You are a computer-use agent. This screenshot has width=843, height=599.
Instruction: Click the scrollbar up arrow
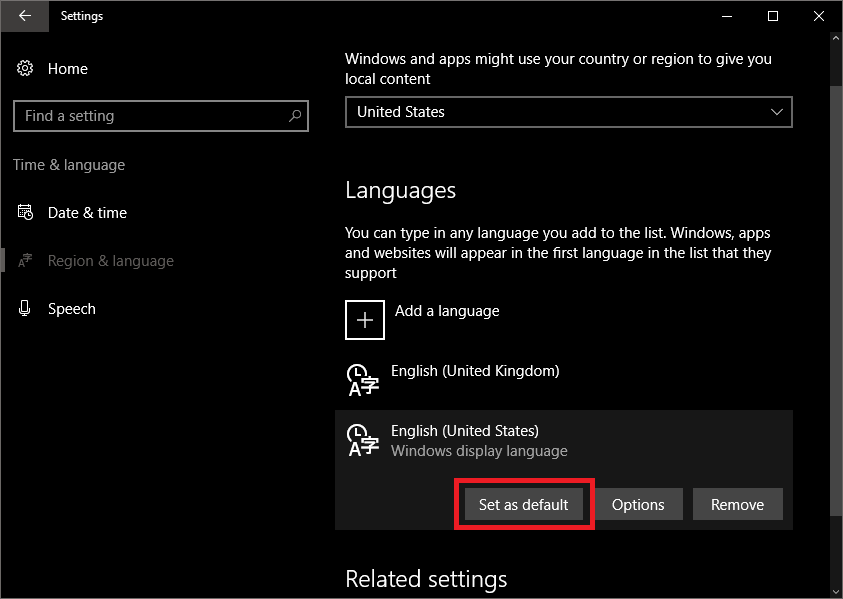[835, 38]
